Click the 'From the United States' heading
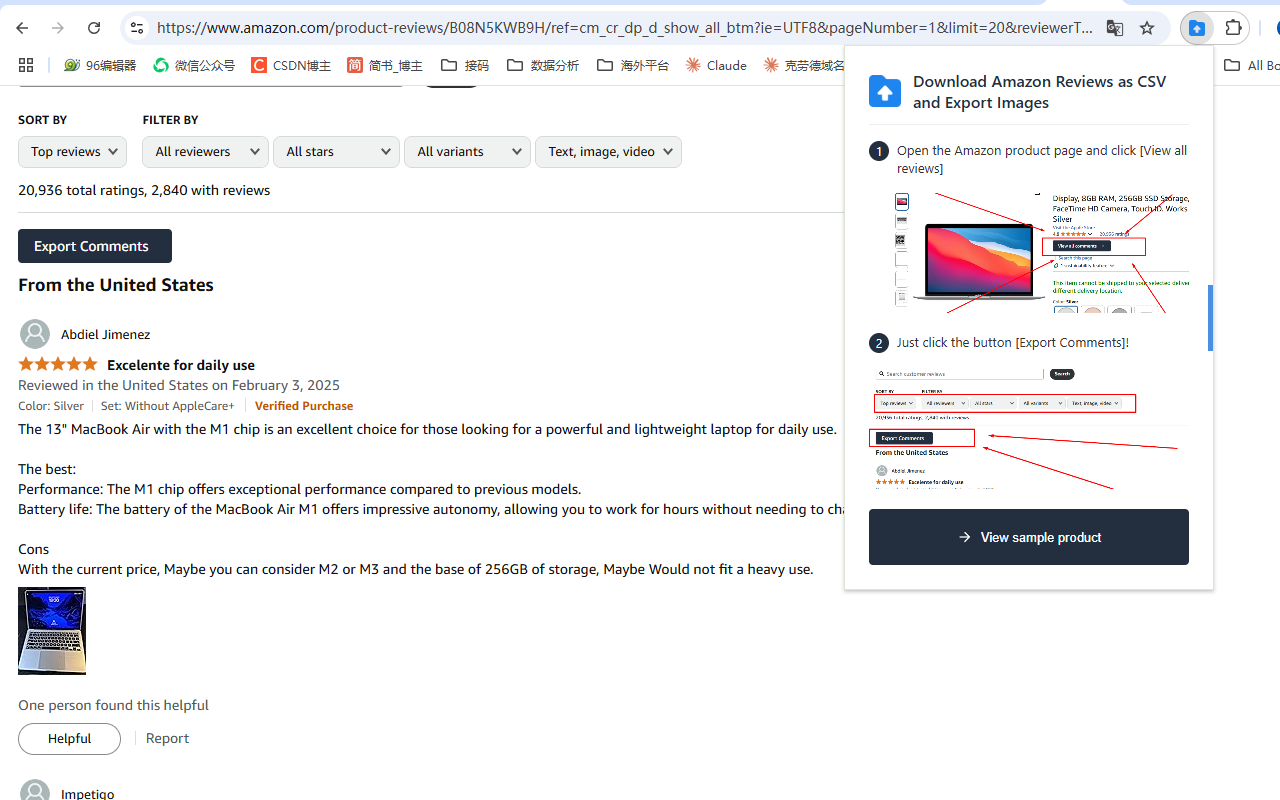This screenshot has width=1280, height=800. (x=116, y=285)
